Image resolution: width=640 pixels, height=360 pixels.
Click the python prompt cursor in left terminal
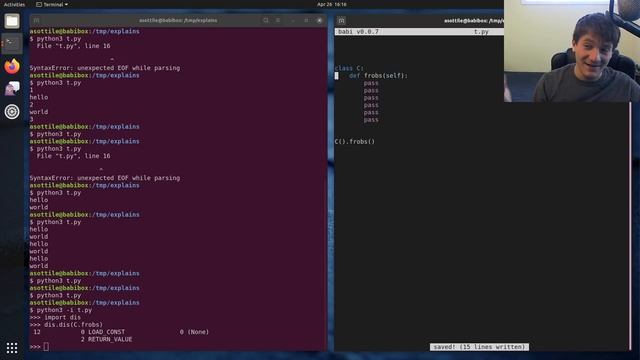[46, 347]
